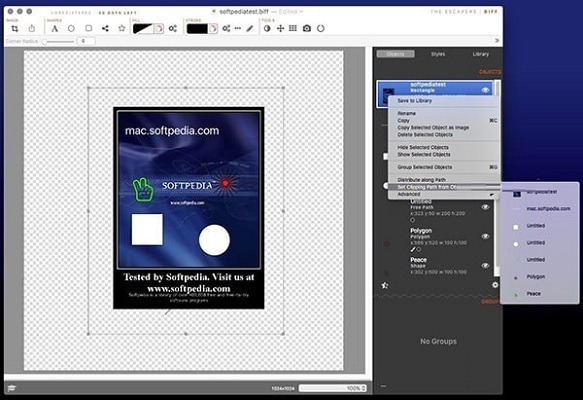Expand the toolbar overflow chevron
The width and height of the screenshot is (583, 400).
coord(497,41)
